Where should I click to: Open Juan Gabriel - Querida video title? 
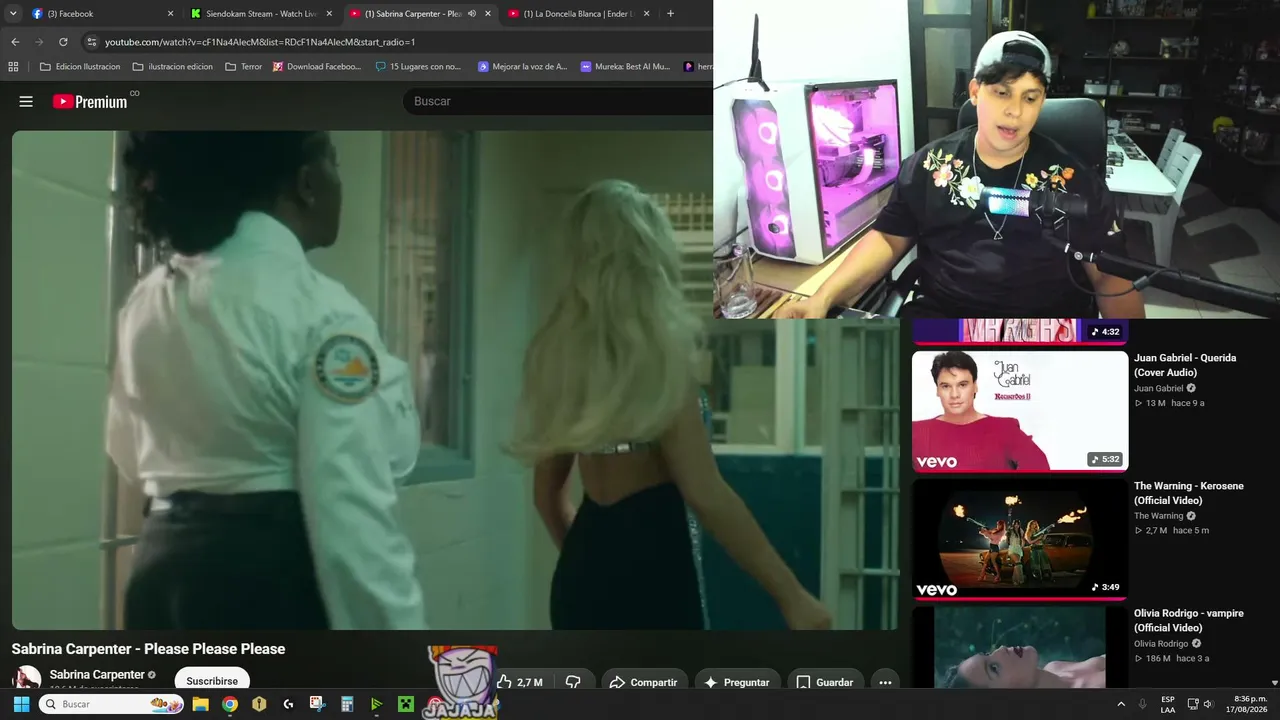pyautogui.click(x=1185, y=365)
